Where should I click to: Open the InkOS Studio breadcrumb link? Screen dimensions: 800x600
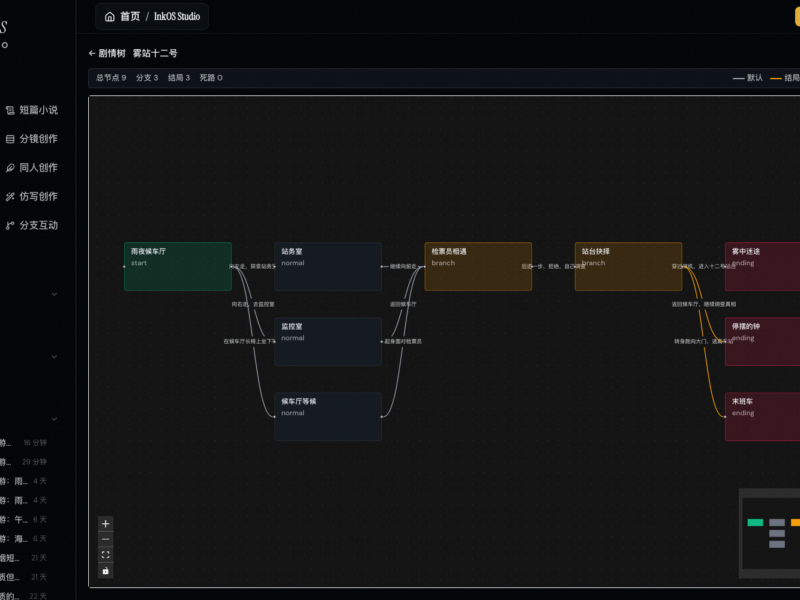(x=177, y=17)
